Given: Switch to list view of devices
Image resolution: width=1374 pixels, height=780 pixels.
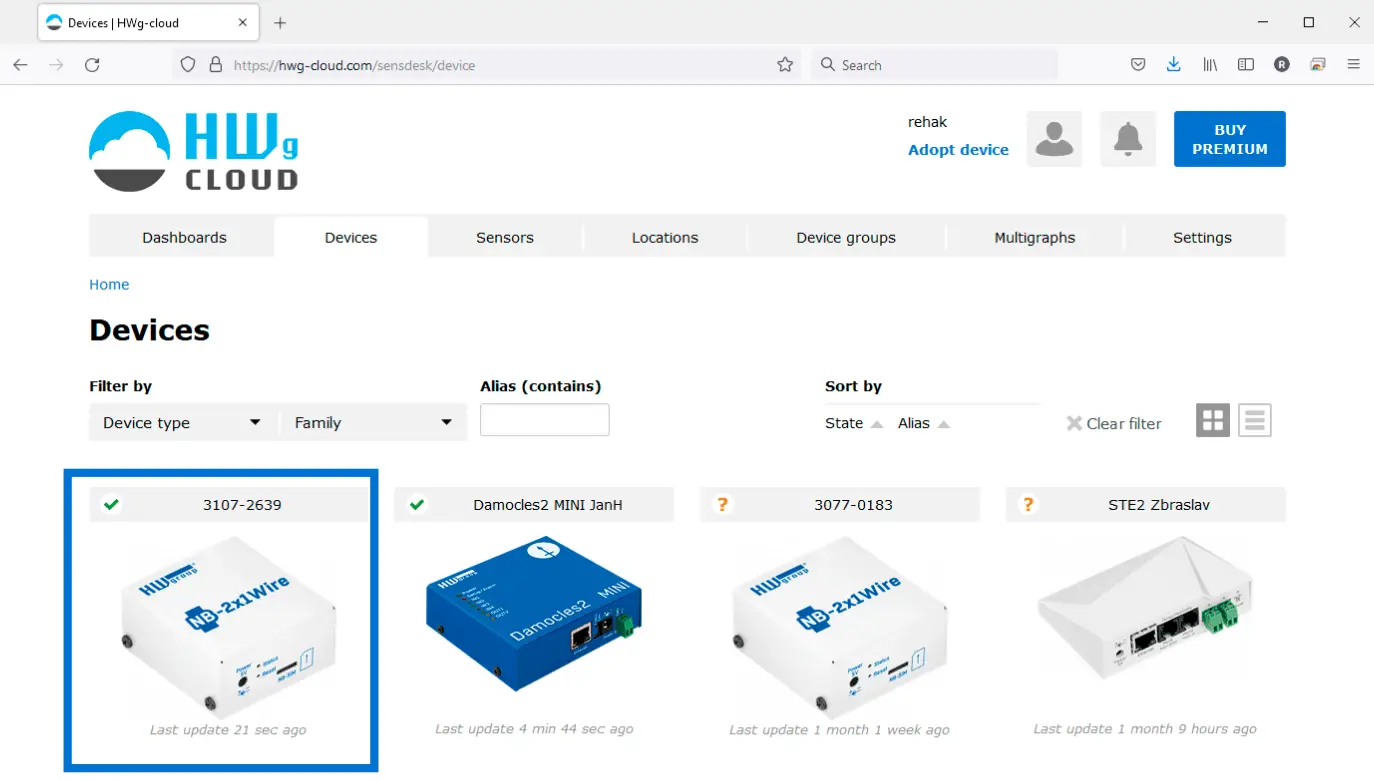Looking at the screenshot, I should click(1255, 421).
